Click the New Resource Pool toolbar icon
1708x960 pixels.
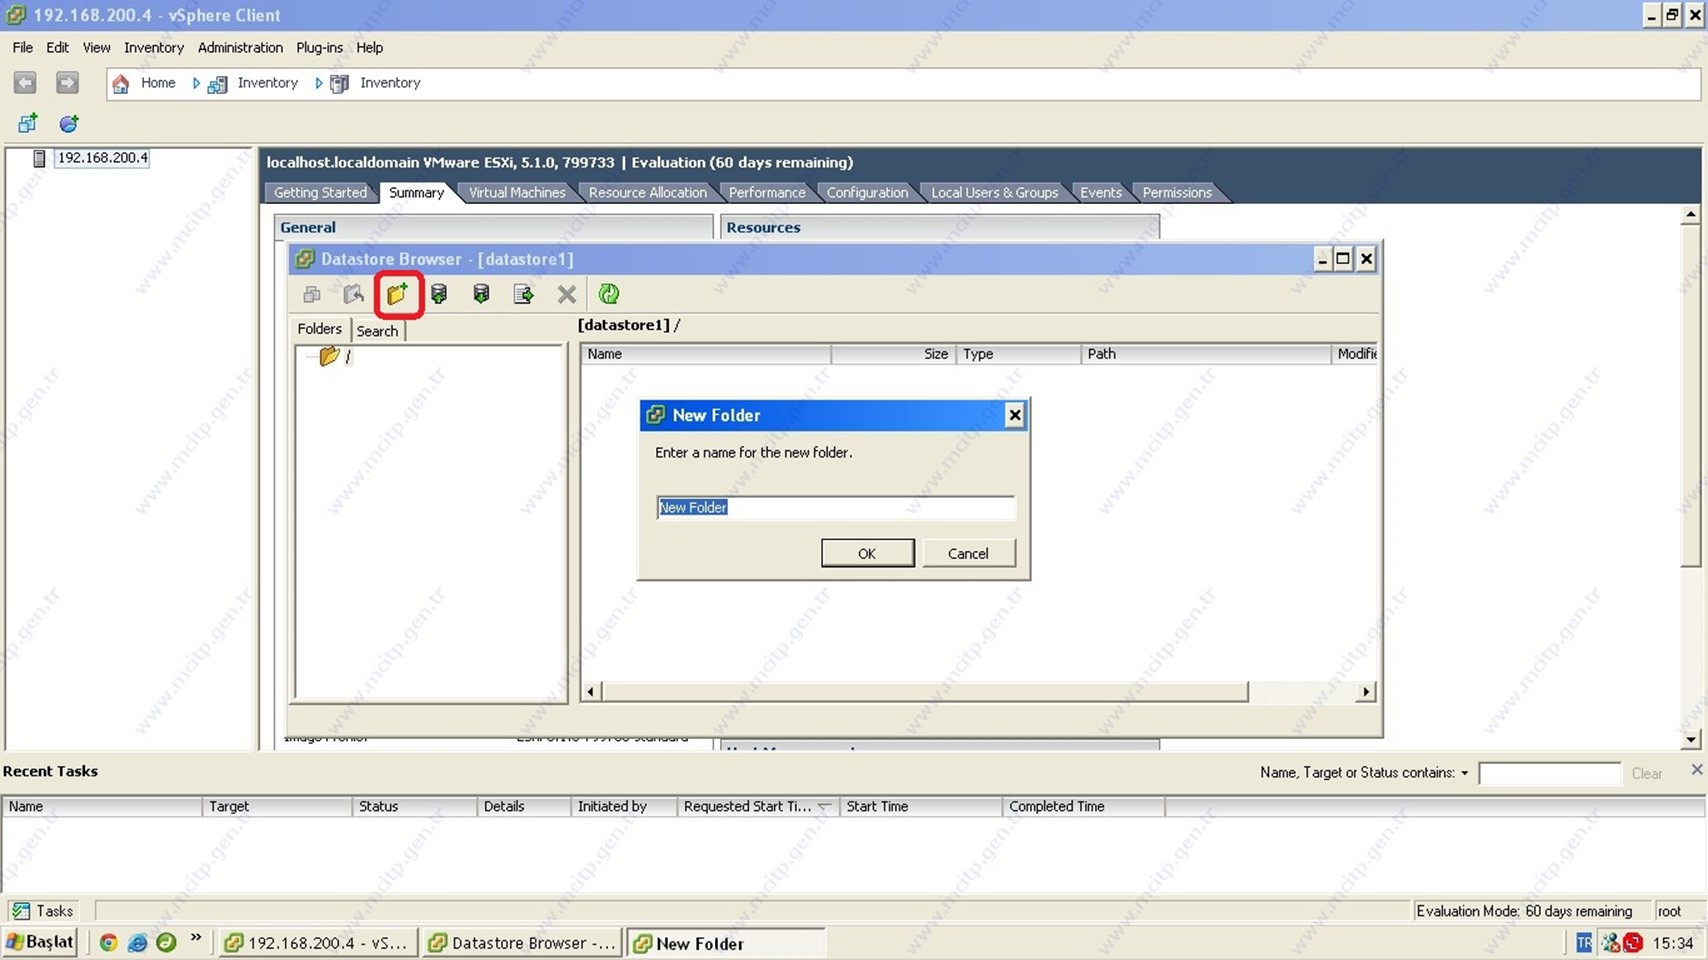click(x=68, y=124)
